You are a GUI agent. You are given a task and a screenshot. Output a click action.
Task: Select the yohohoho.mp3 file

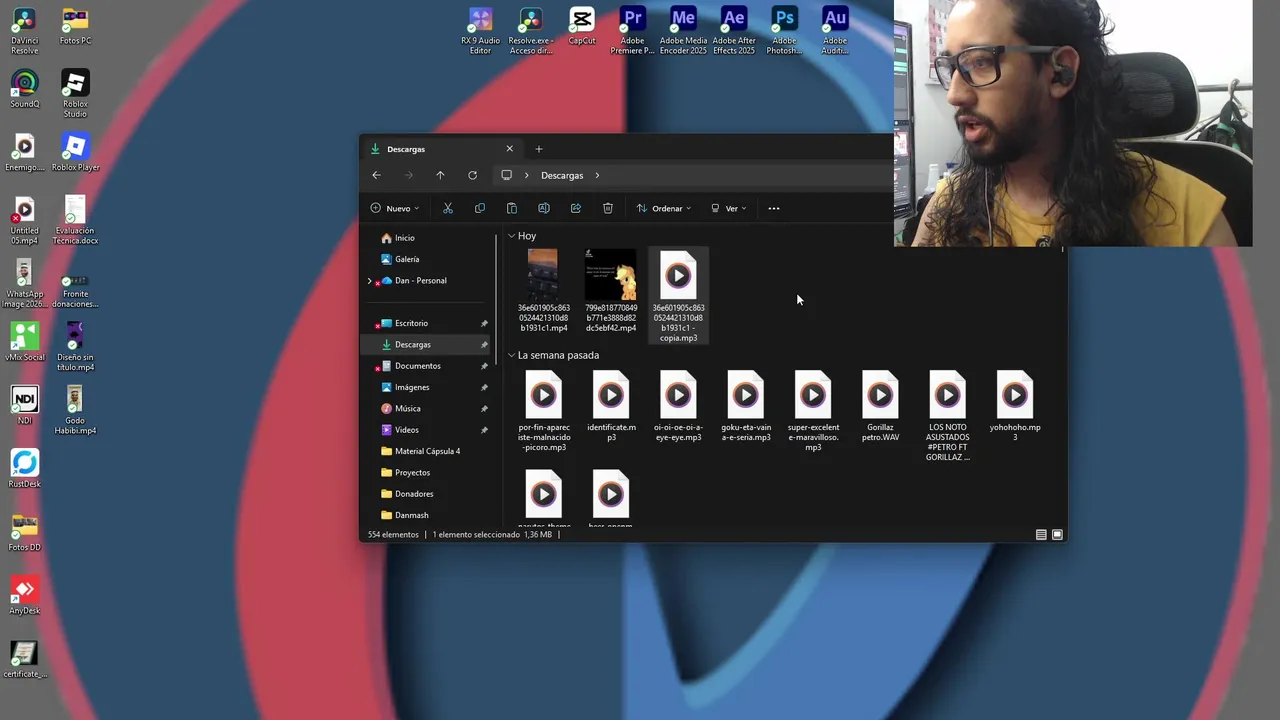(x=1015, y=407)
